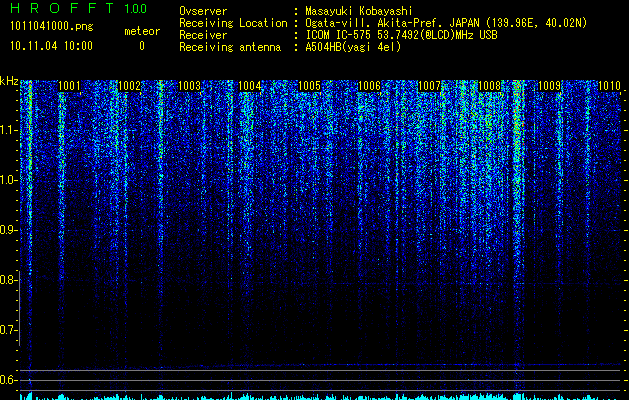Click the 1009 time marker
The image size is (629, 400).
[549, 86]
